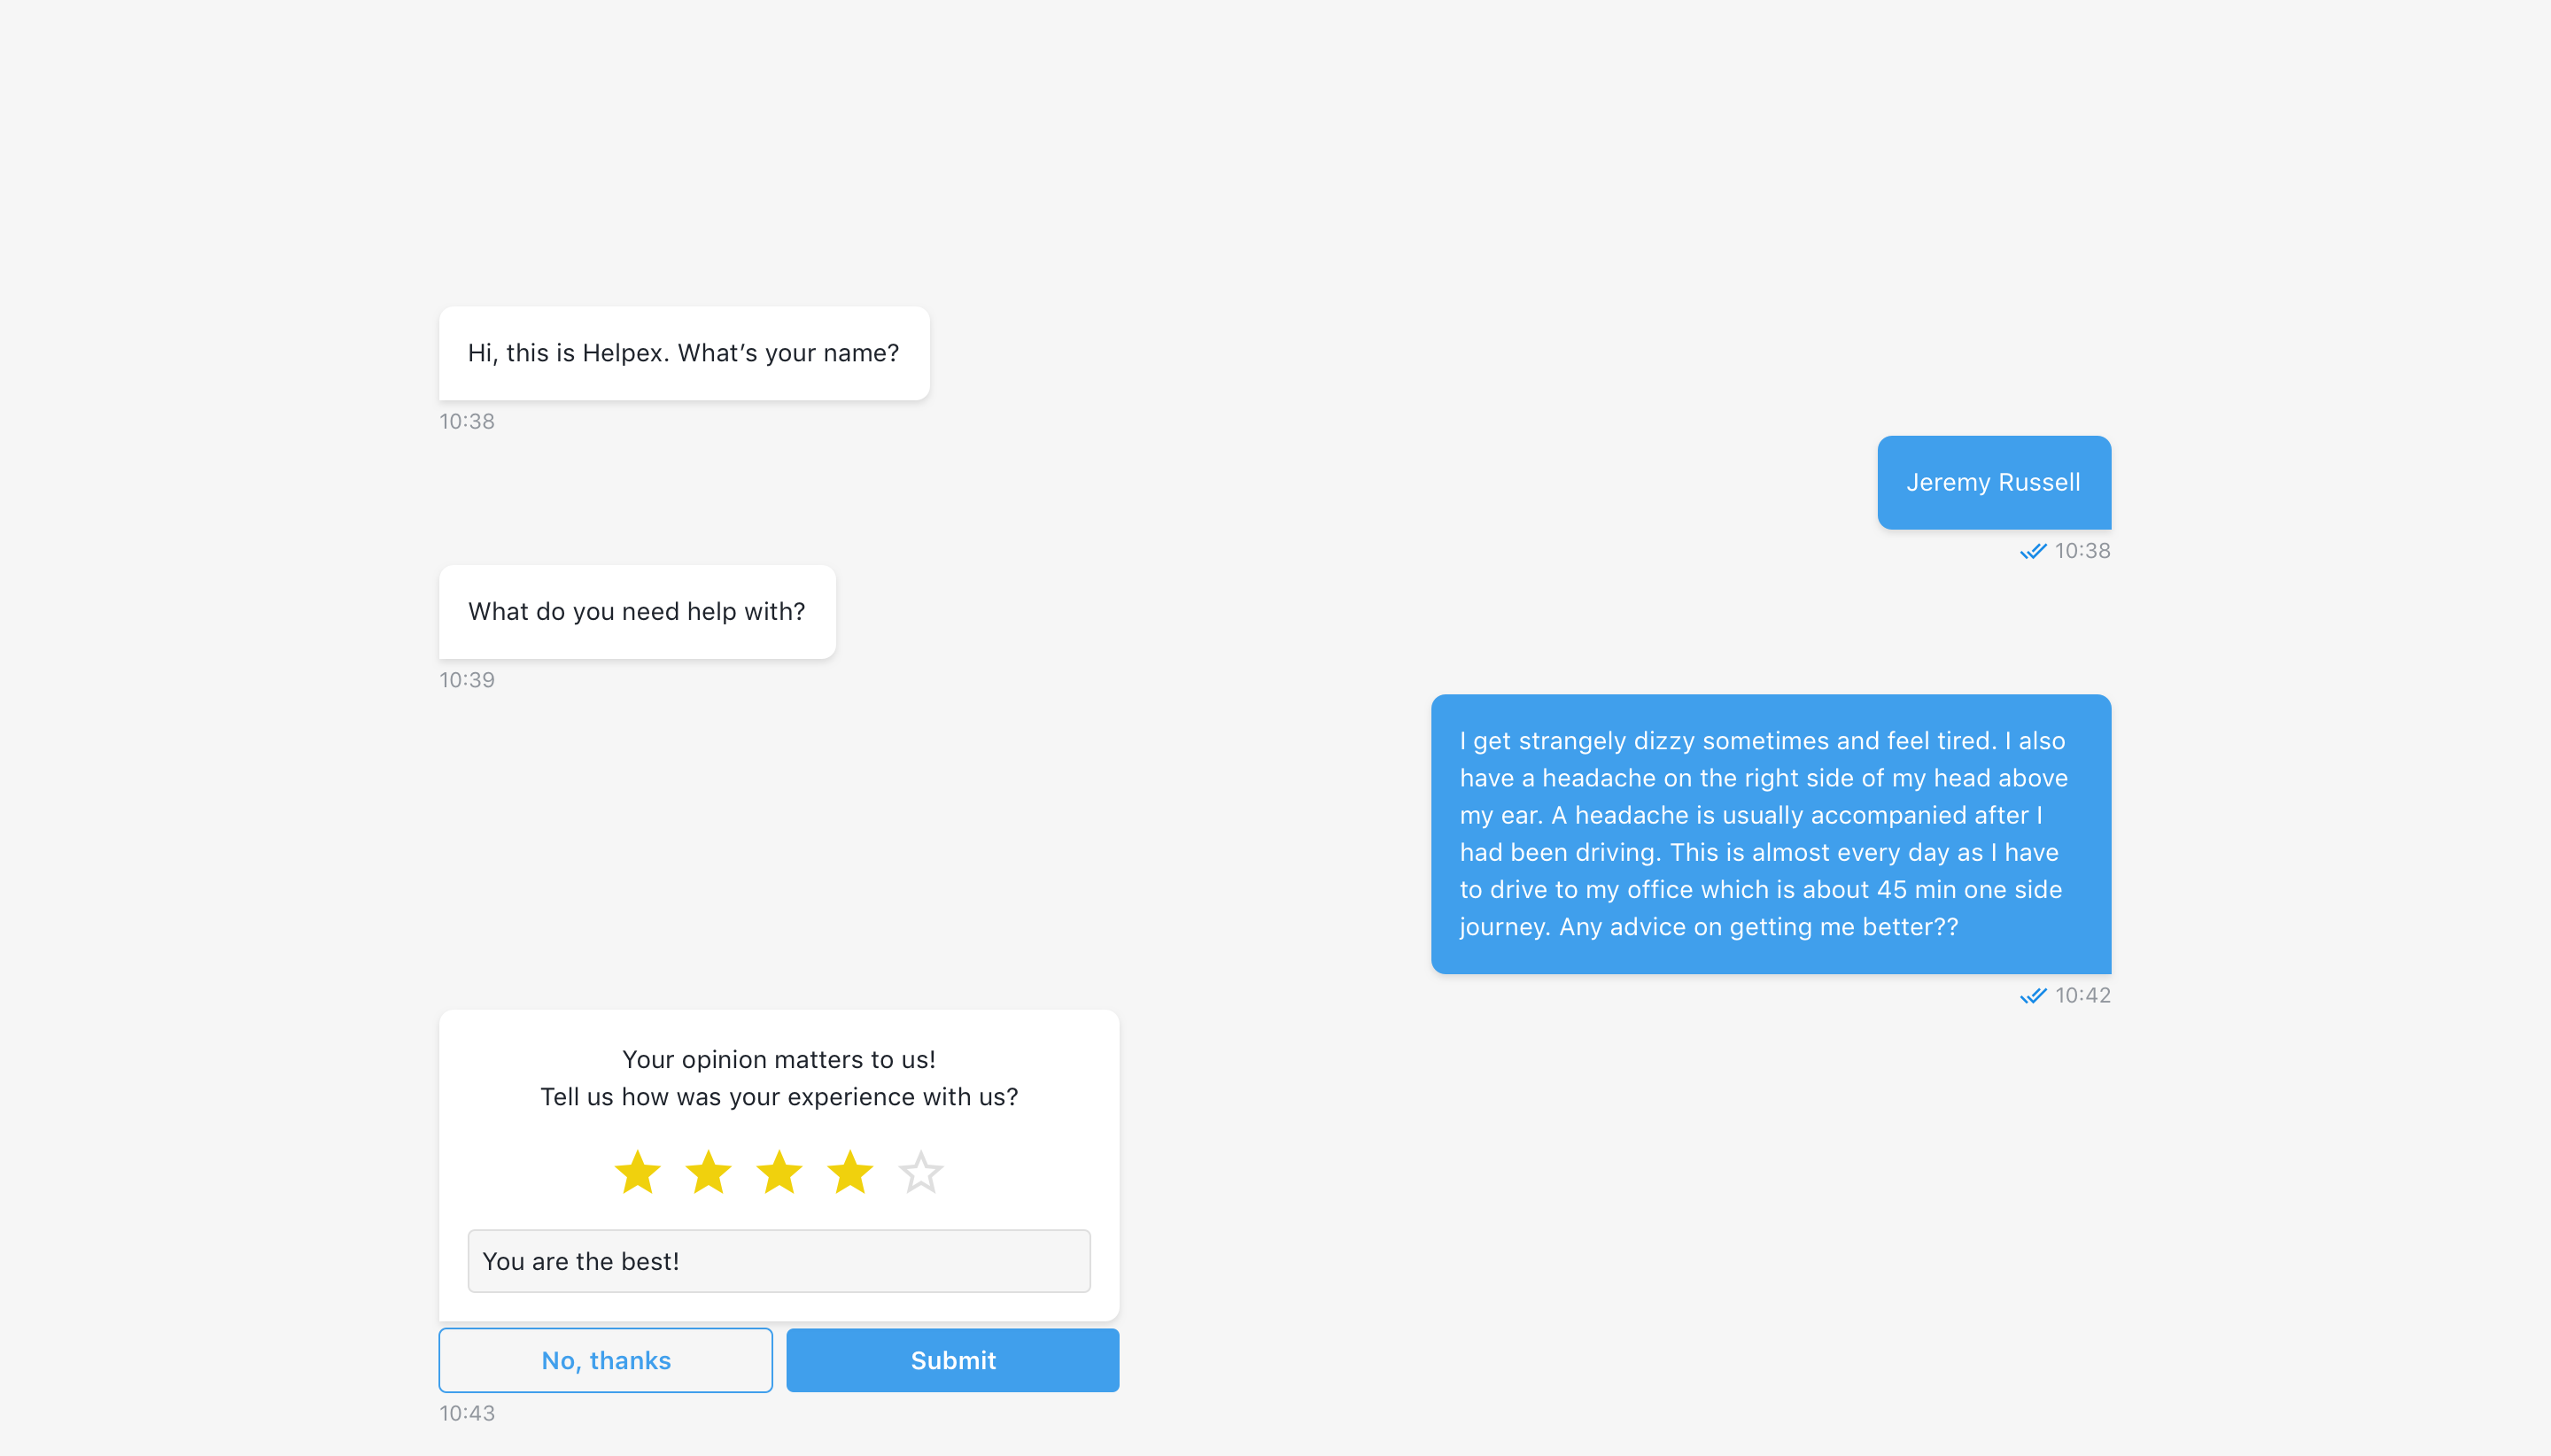
Task: Click 'Tell us how was your experience' text
Action: (x=778, y=1097)
